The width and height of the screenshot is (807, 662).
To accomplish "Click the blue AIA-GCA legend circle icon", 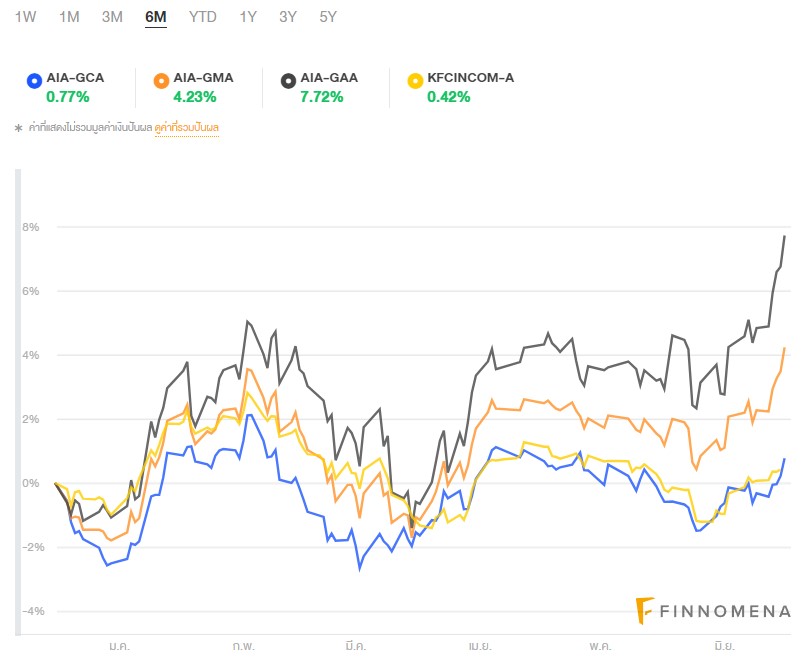I will point(33,79).
